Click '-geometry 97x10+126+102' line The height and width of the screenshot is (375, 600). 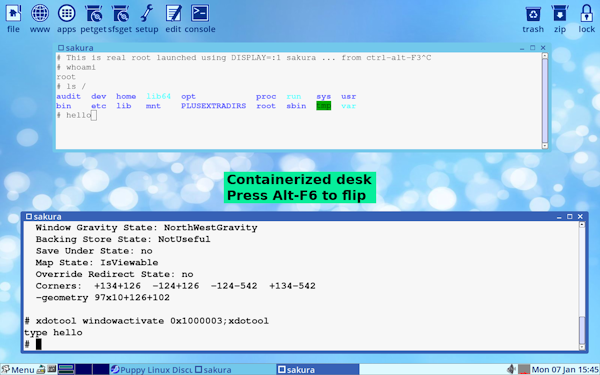pyautogui.click(x=103, y=298)
